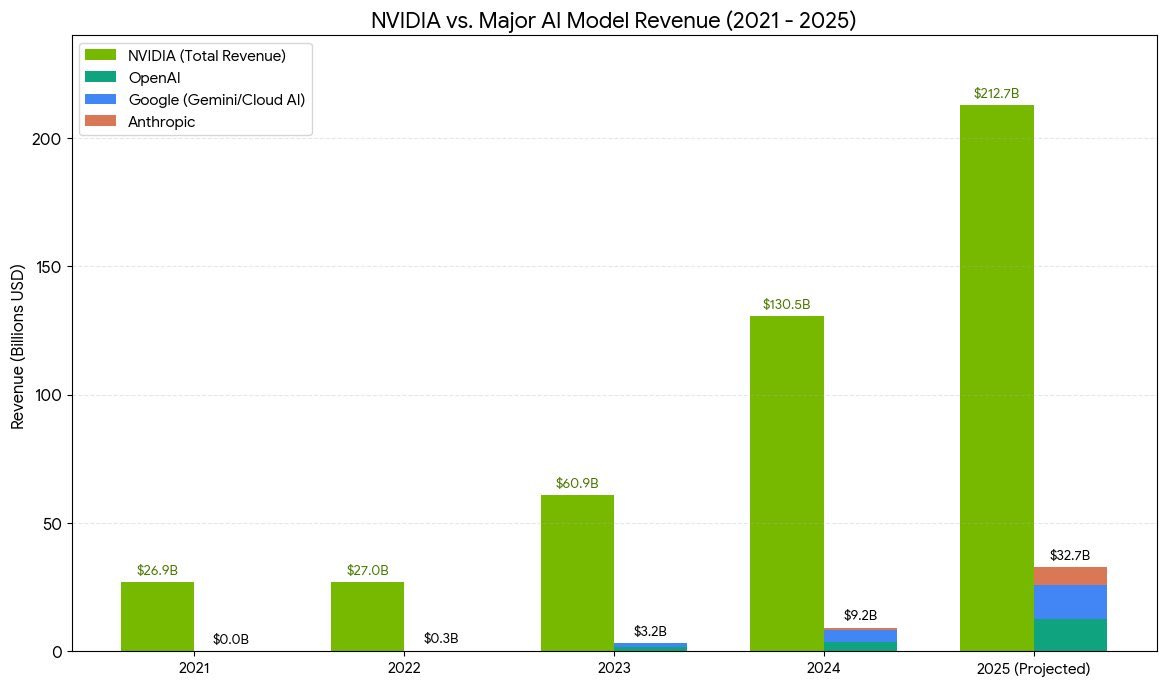This screenshot has height=686, width=1166.
Task: Click the $130.5B label over 2024 bar
Action: tap(786, 304)
